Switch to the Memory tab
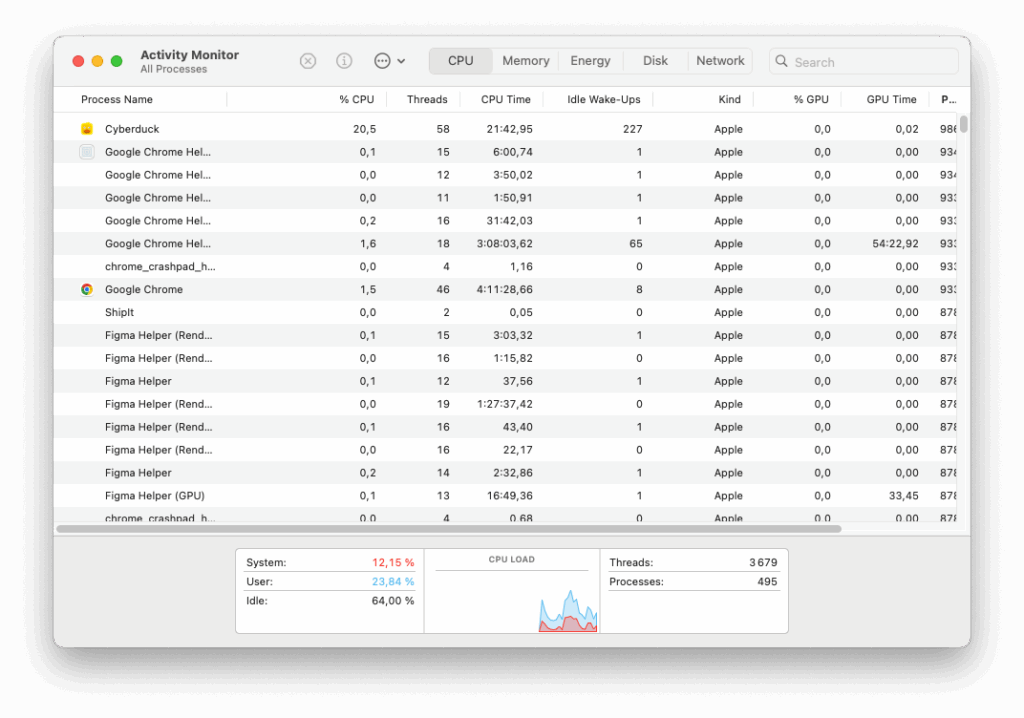 [526, 61]
